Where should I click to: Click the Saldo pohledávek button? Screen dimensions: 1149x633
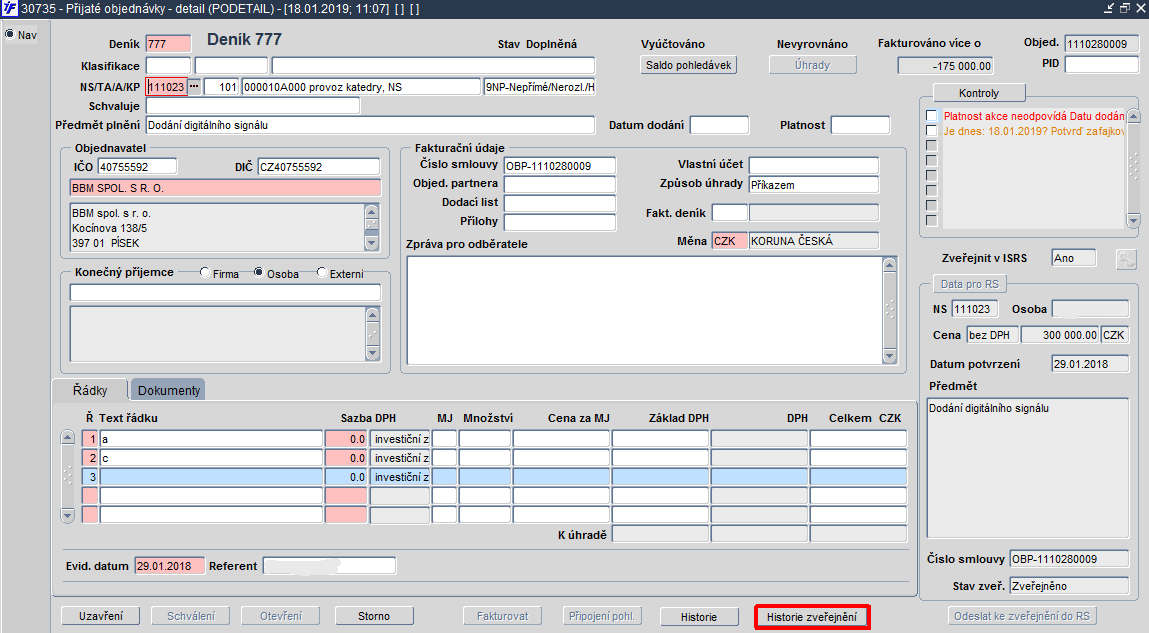point(688,64)
